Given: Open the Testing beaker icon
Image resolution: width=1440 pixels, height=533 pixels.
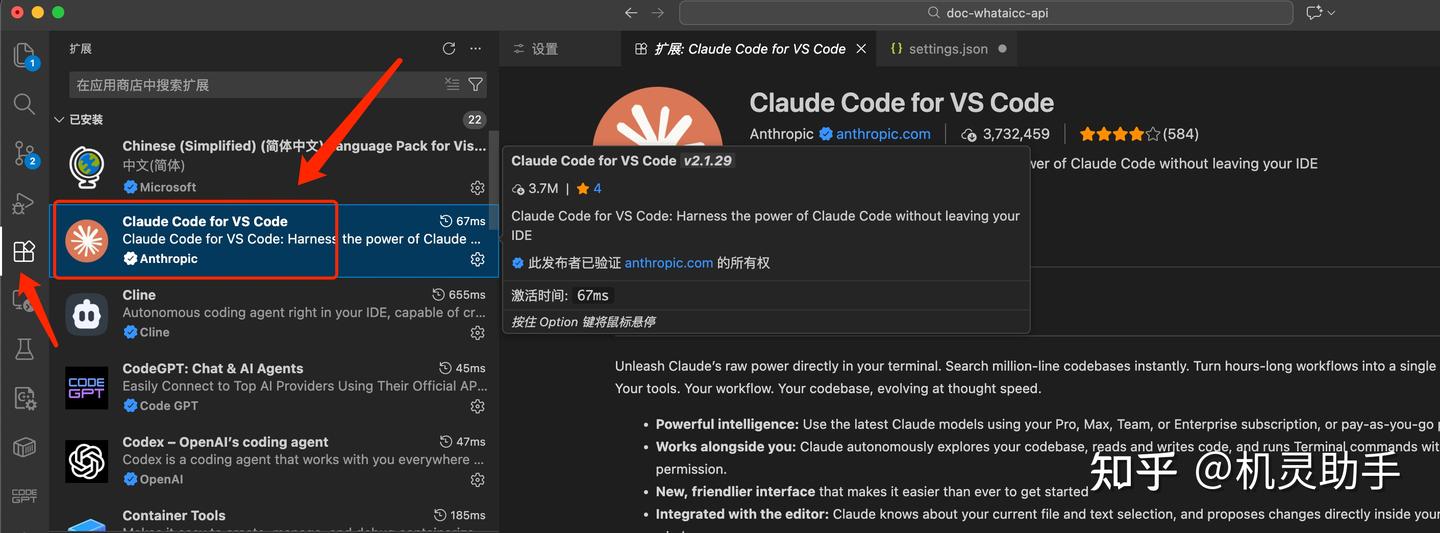Looking at the screenshot, I should (x=24, y=349).
